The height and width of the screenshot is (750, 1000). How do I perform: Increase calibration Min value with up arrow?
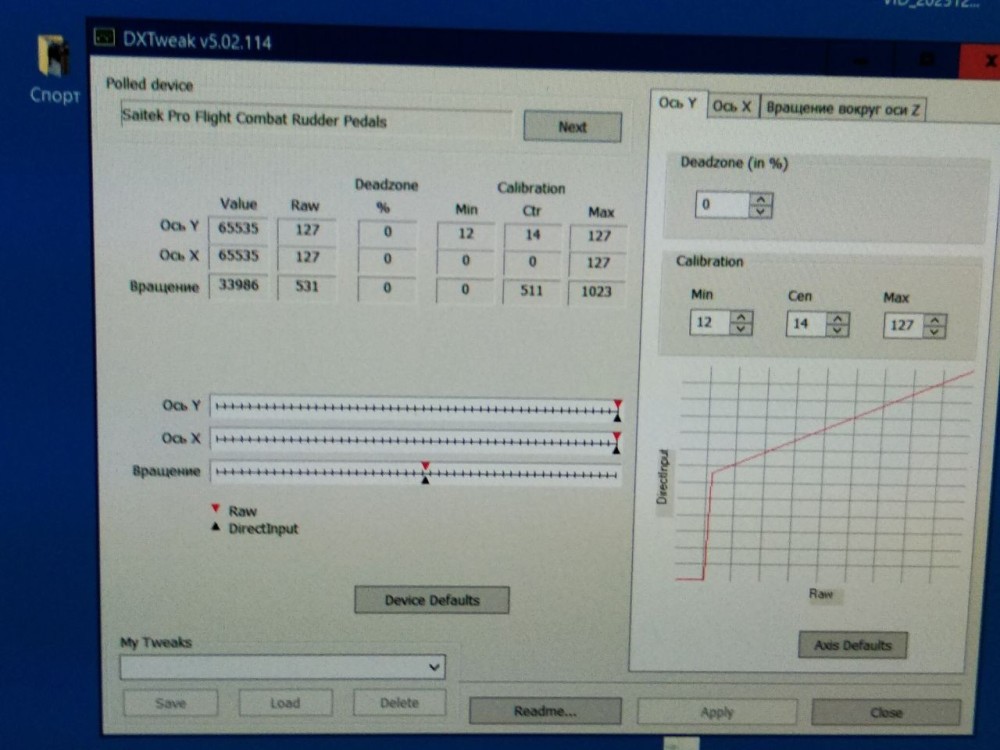[x=741, y=317]
